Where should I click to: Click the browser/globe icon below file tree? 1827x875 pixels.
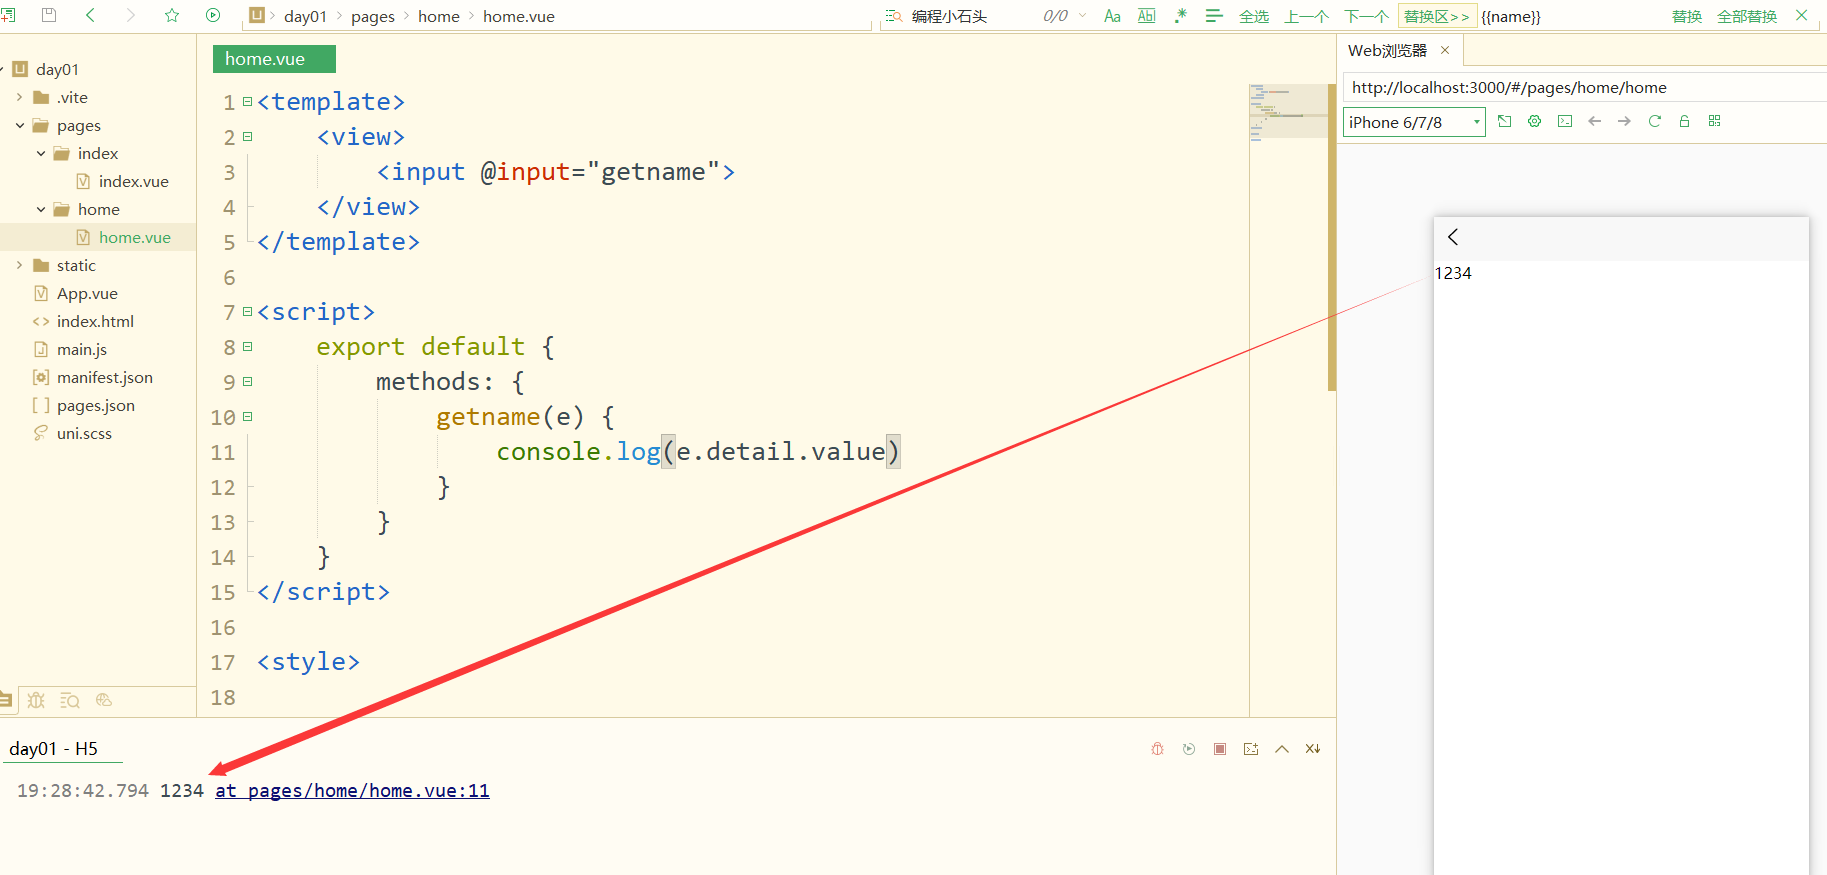tap(103, 700)
